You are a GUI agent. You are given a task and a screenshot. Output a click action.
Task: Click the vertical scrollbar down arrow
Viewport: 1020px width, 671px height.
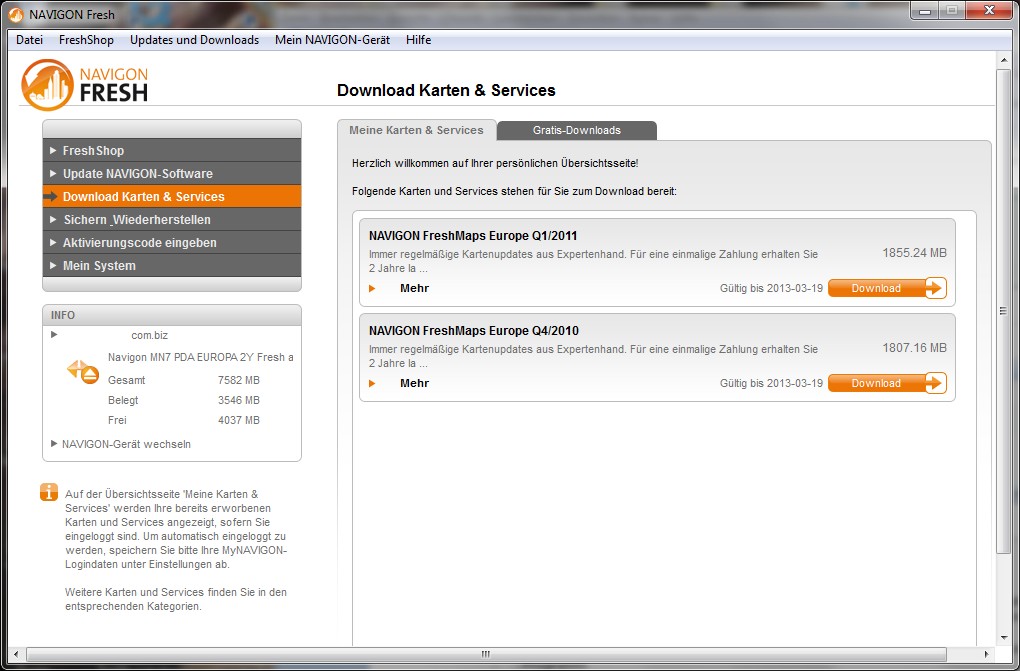point(1003,638)
